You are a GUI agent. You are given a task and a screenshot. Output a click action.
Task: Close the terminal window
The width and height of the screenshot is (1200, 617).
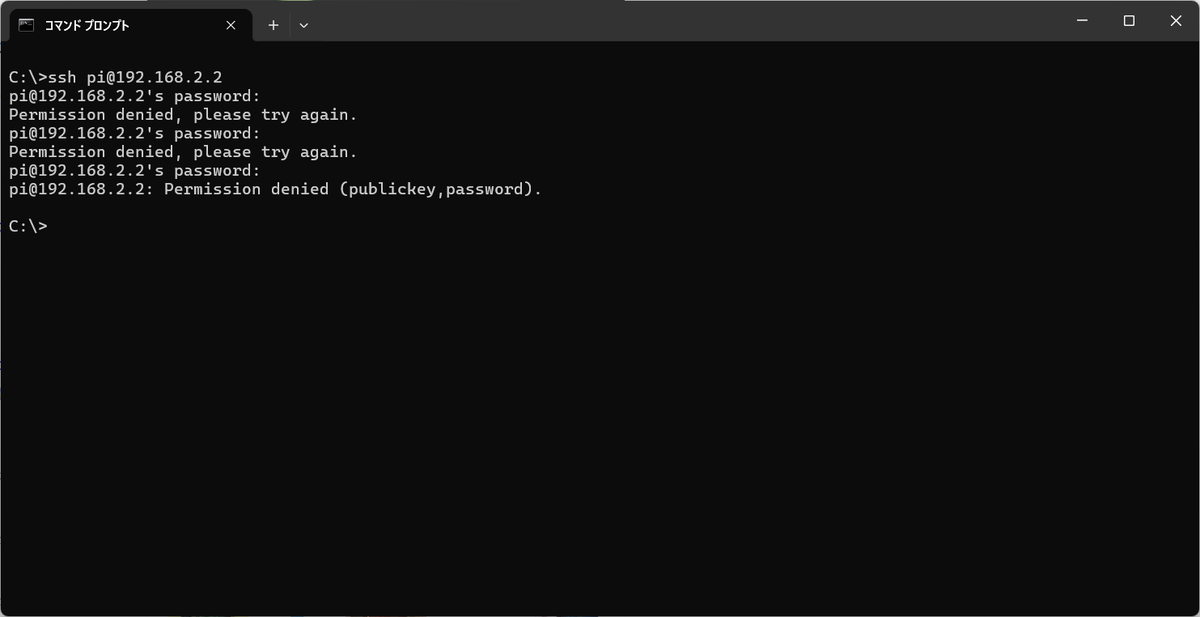coord(1176,20)
